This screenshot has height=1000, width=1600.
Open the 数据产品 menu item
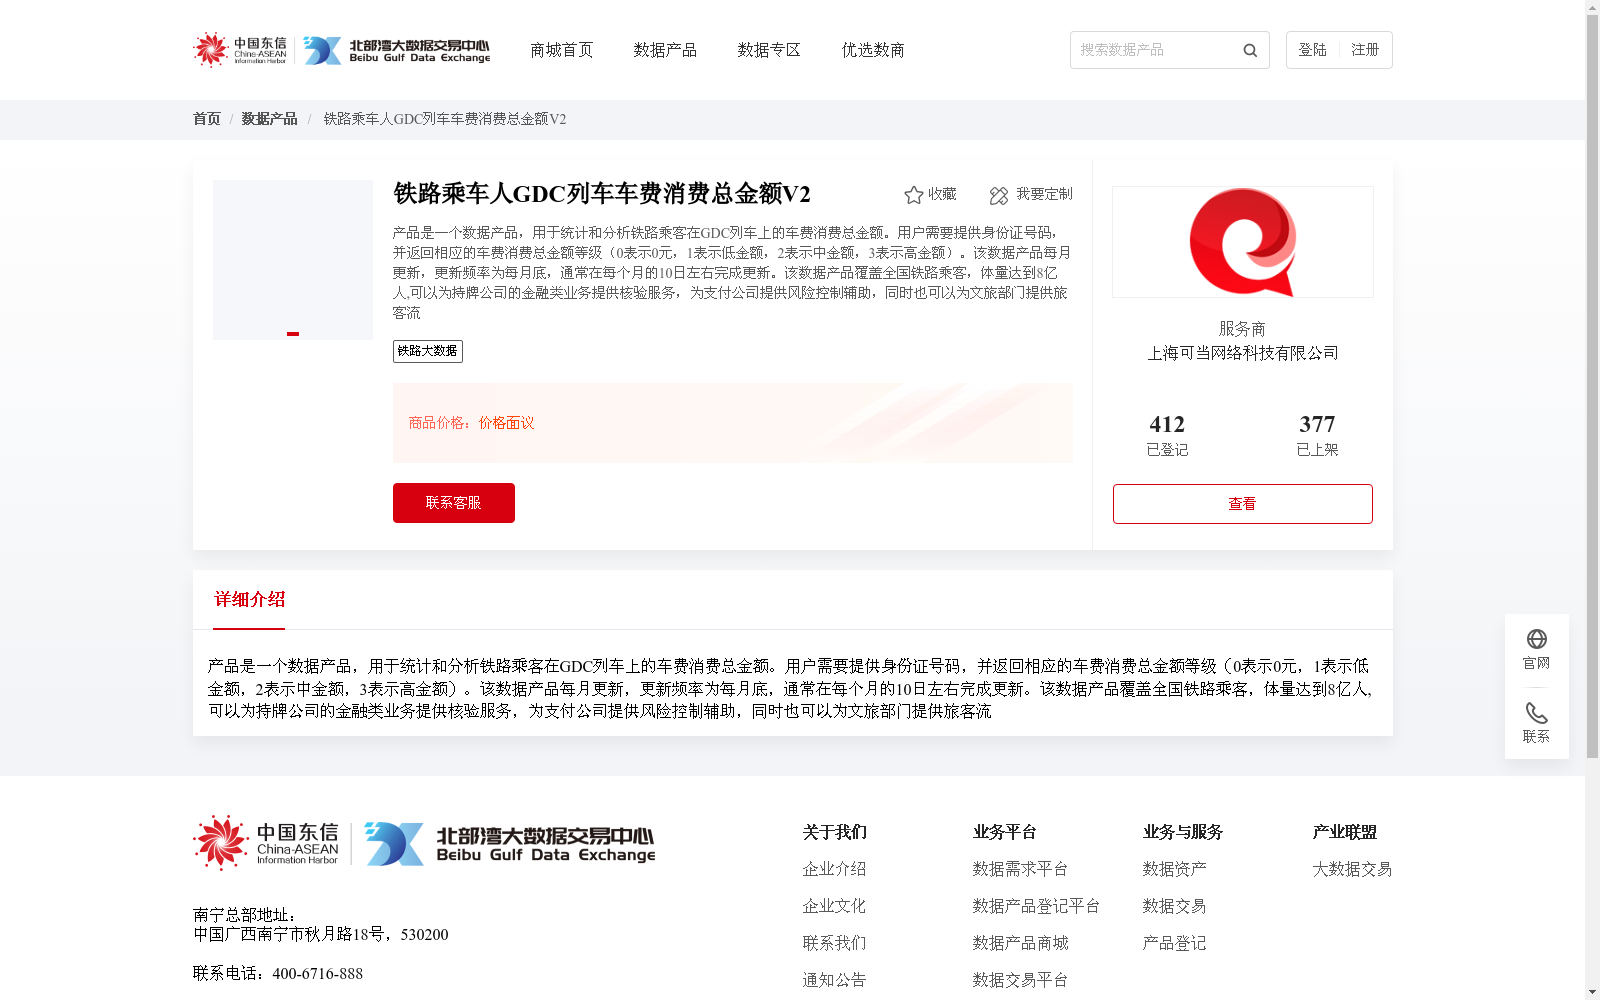point(665,50)
